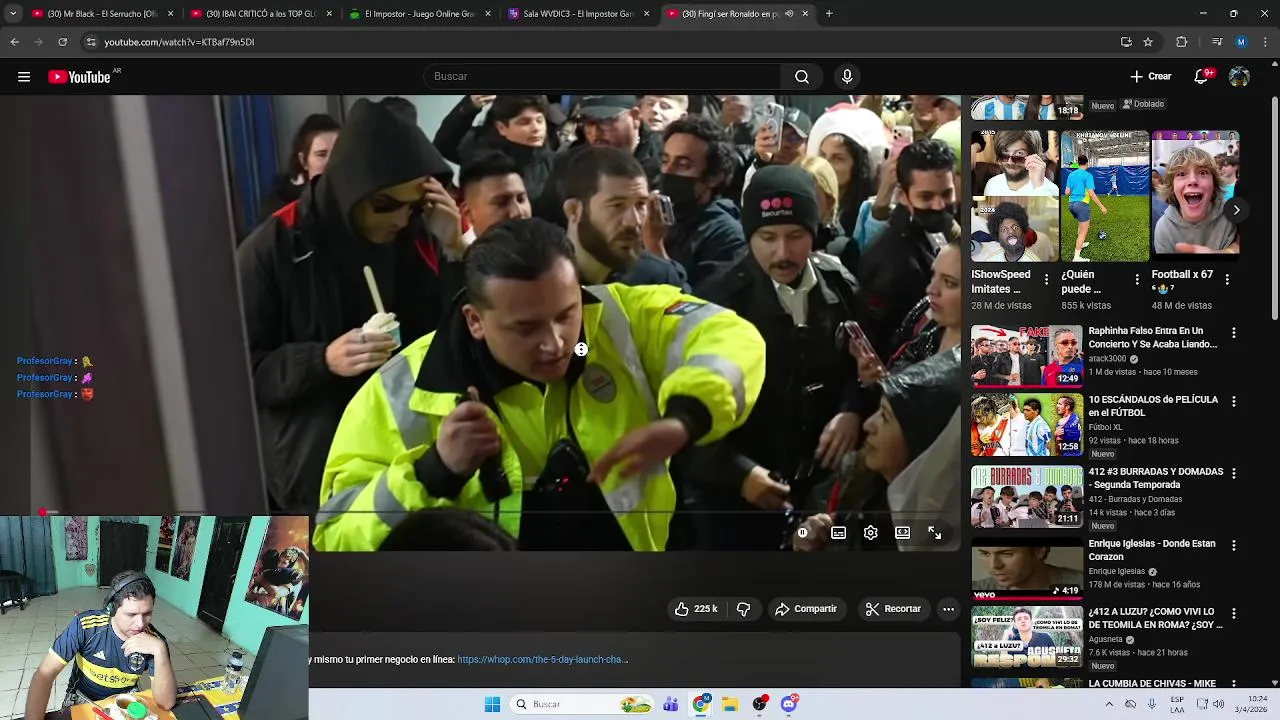Open OBS Studio from the taskbar
The width and height of the screenshot is (1280, 720).
tap(760, 704)
